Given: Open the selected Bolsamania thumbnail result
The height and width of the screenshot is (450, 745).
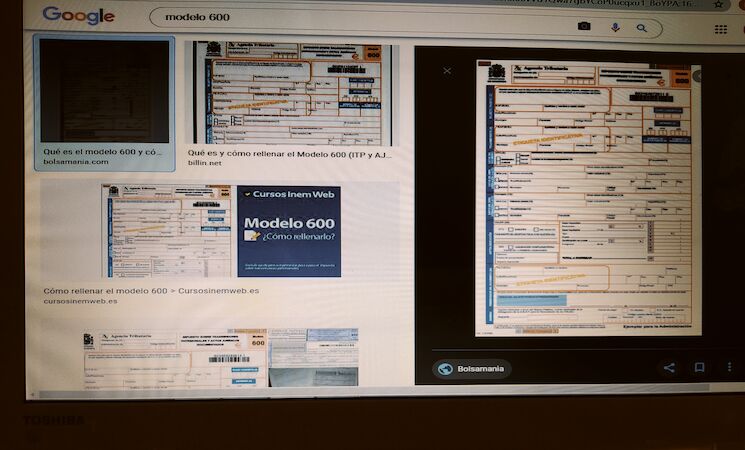Looking at the screenshot, I should click(x=104, y=91).
